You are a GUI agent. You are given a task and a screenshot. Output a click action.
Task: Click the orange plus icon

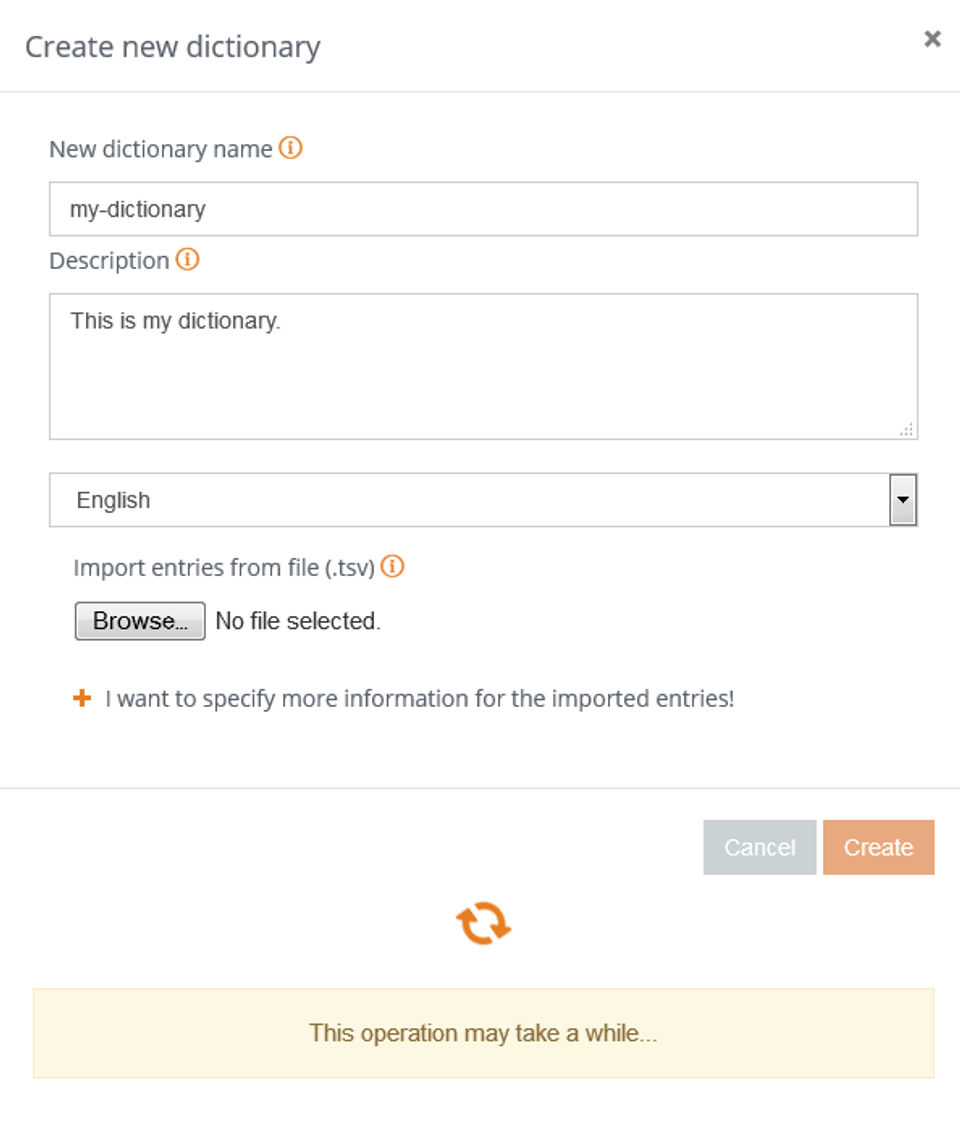(82, 698)
